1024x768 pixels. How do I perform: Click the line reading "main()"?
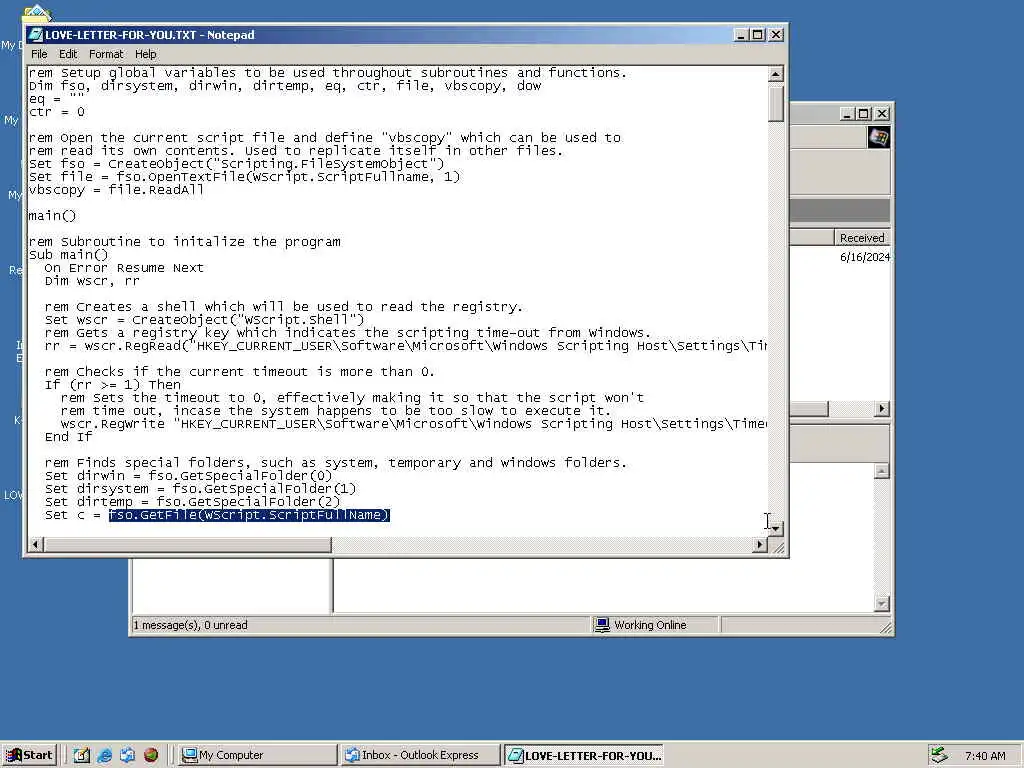point(52,216)
